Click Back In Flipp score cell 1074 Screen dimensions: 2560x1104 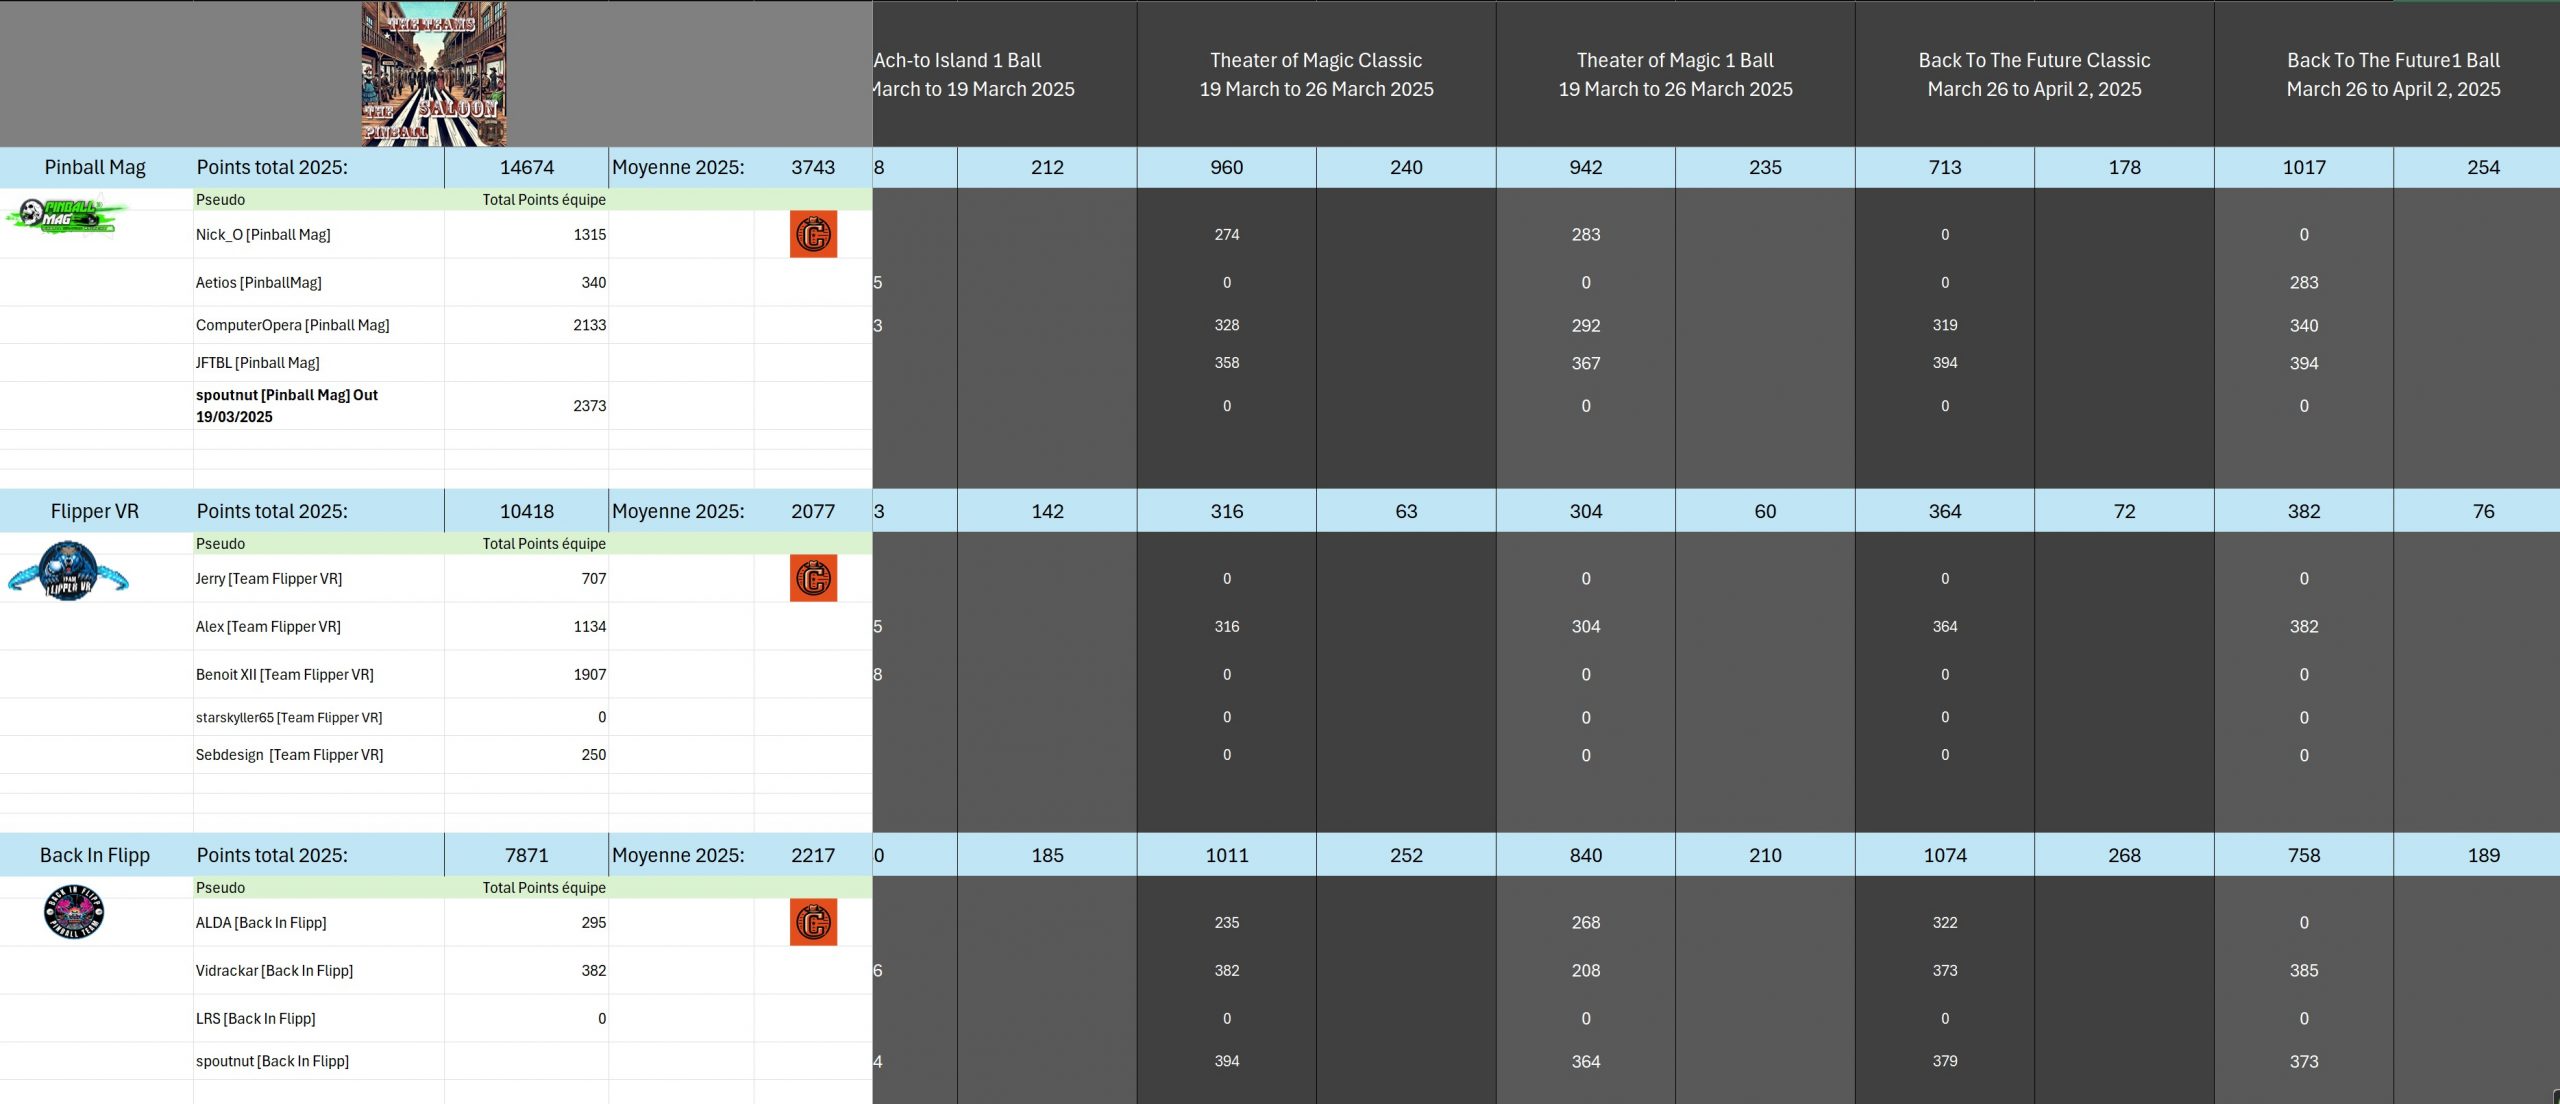1944,855
